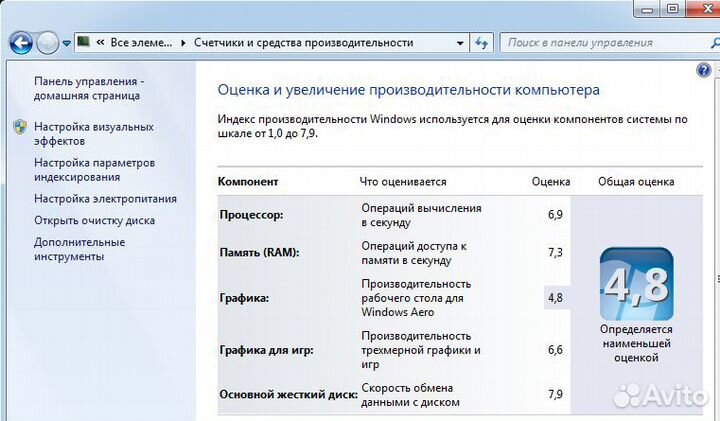Screen dimensions: 720x421
Task: Click the Refresh button beside the address bar
Action: pos(481,43)
